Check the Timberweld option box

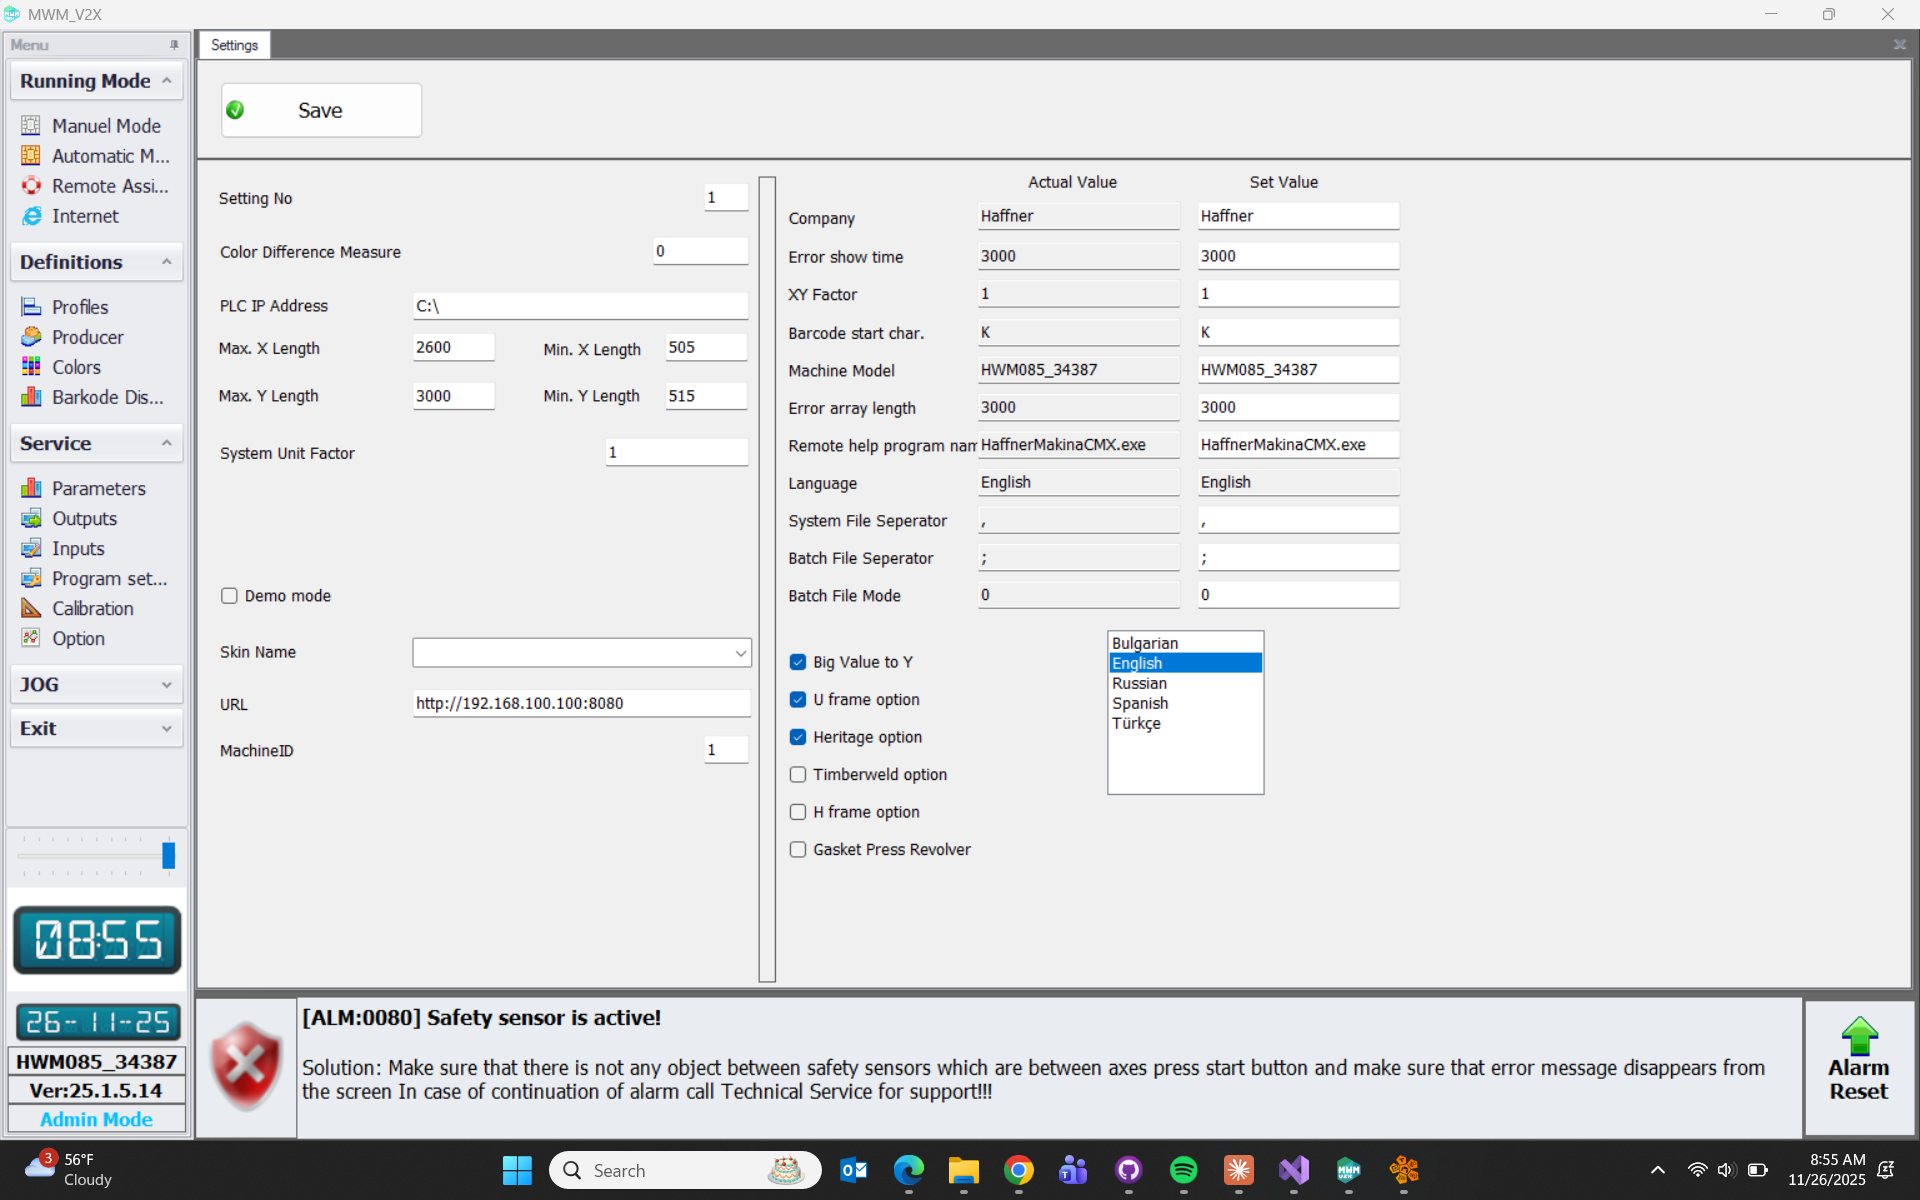798,775
